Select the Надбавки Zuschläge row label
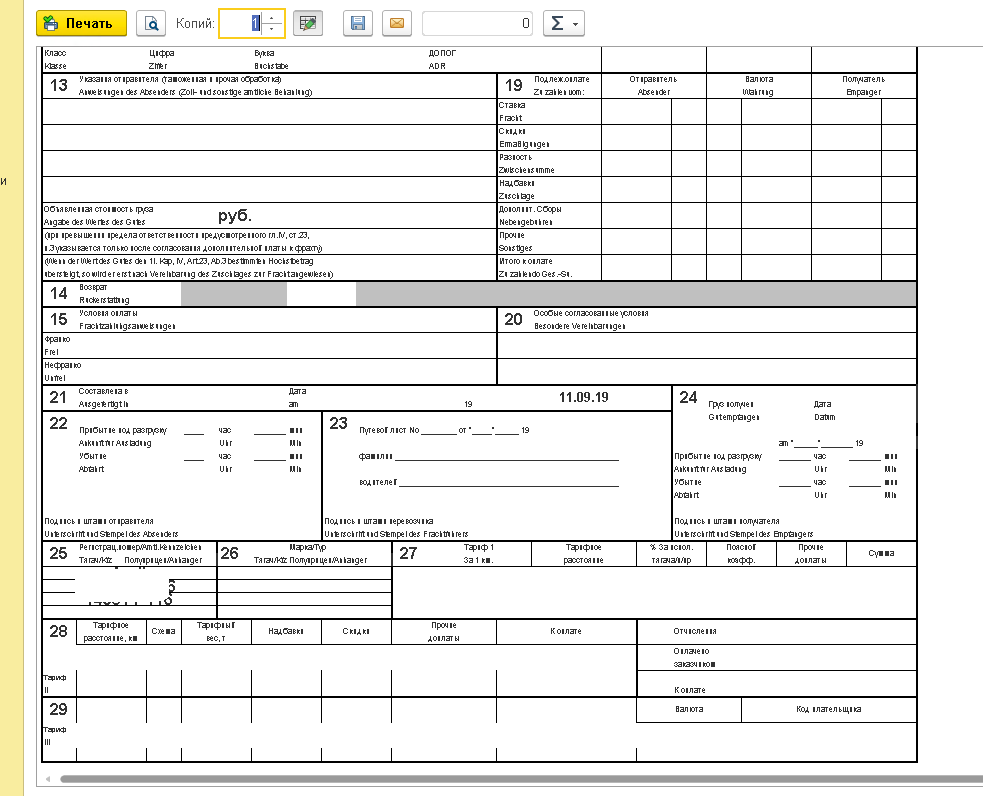 pos(549,190)
